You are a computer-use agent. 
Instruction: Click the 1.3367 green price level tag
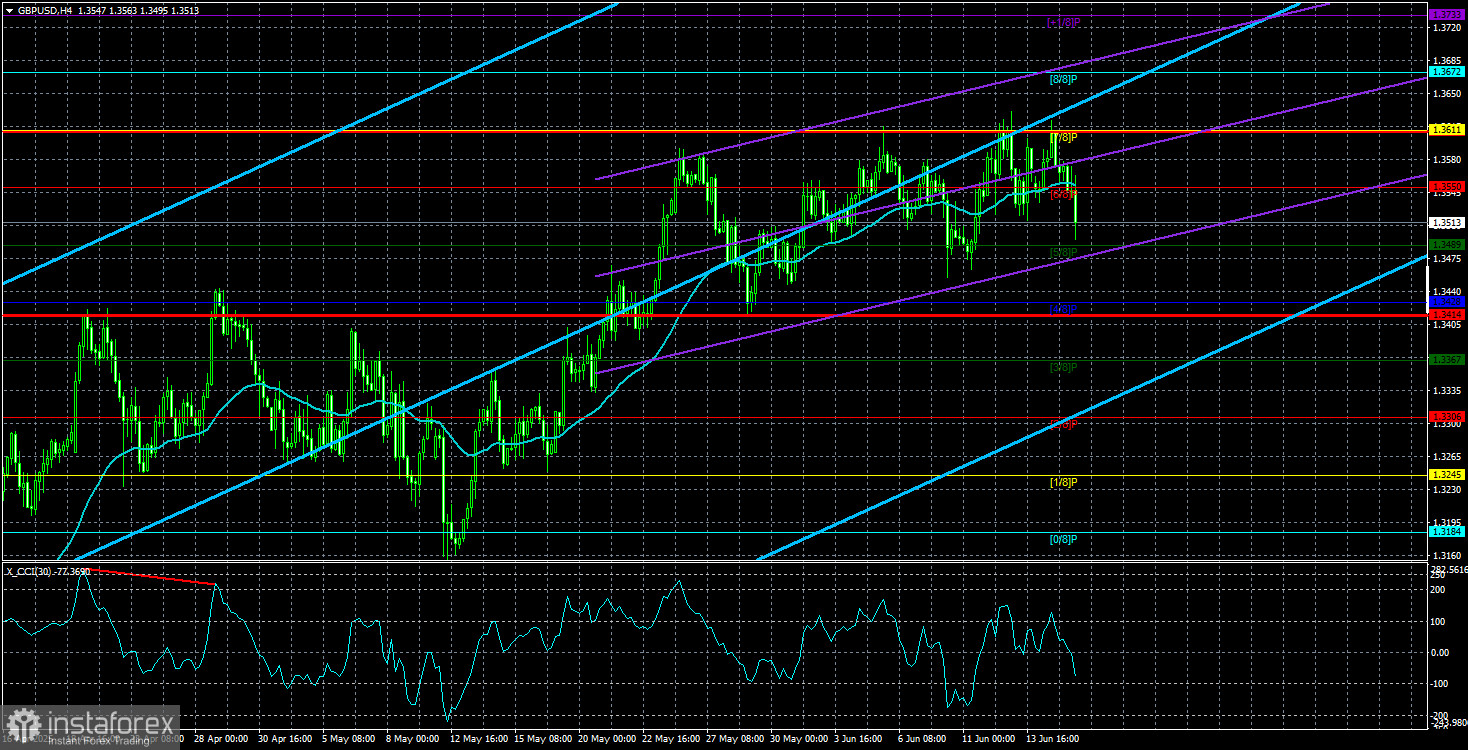pos(1447,359)
